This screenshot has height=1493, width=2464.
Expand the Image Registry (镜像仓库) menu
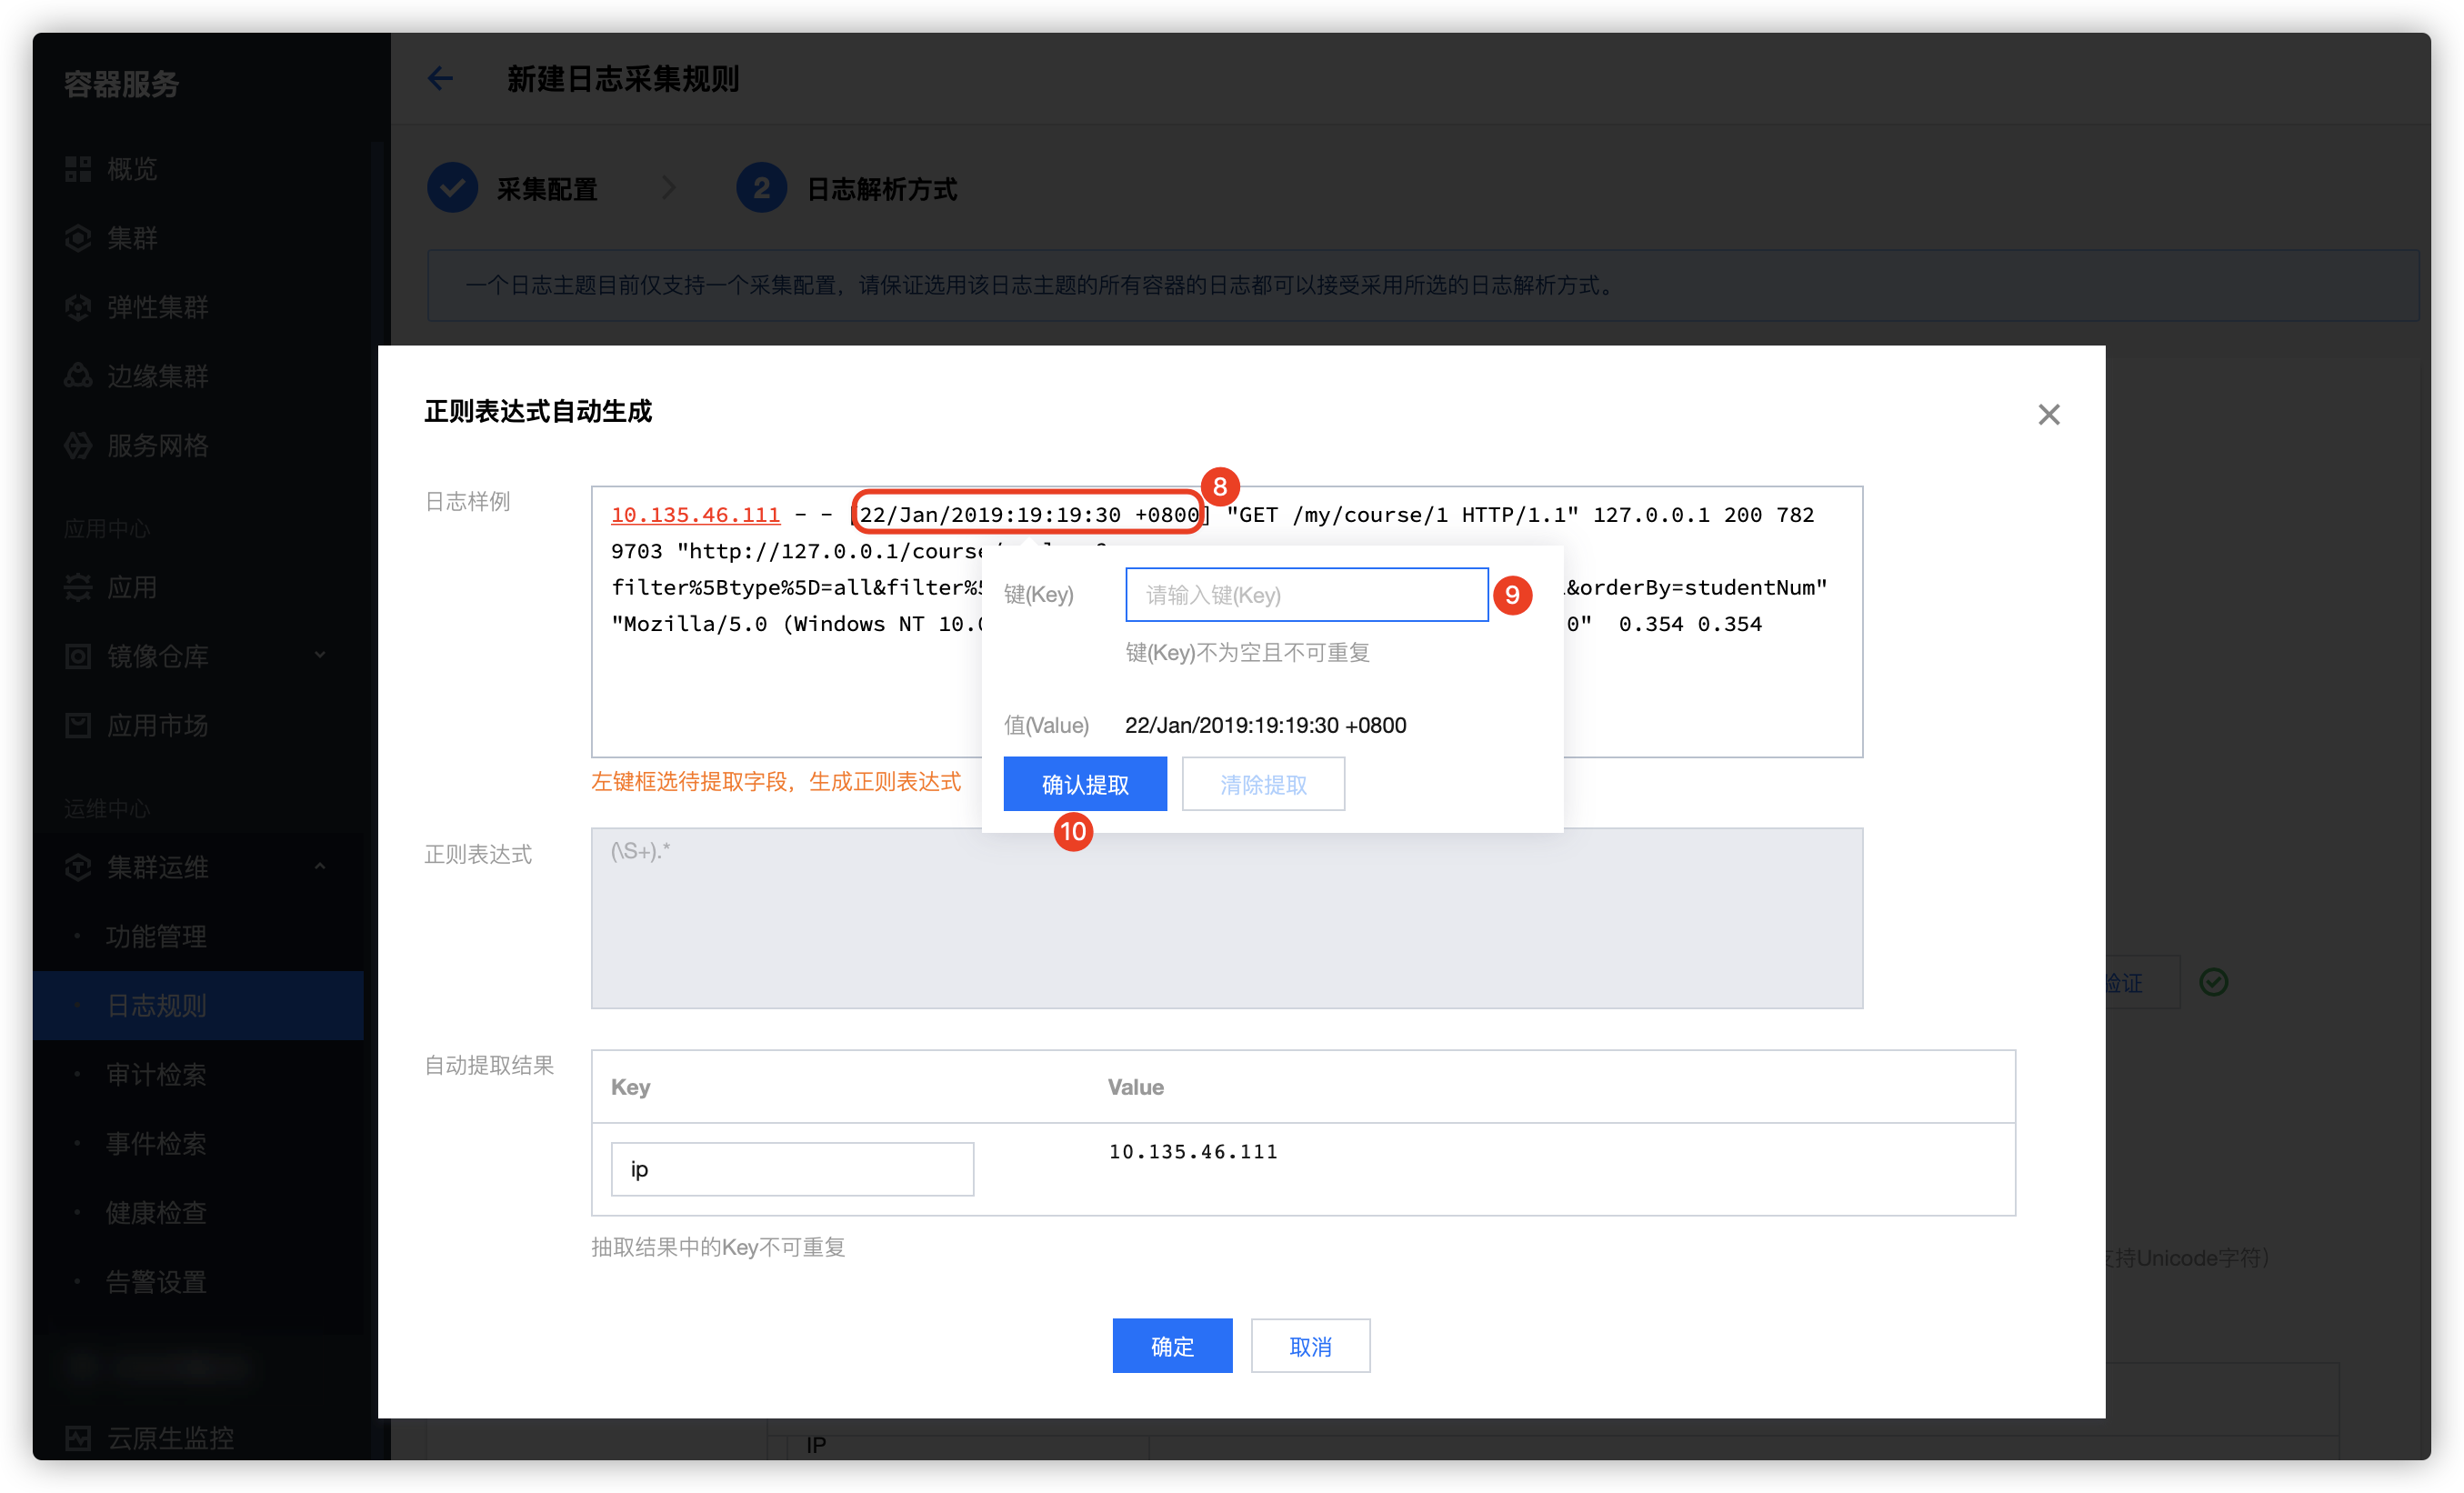tap(319, 656)
